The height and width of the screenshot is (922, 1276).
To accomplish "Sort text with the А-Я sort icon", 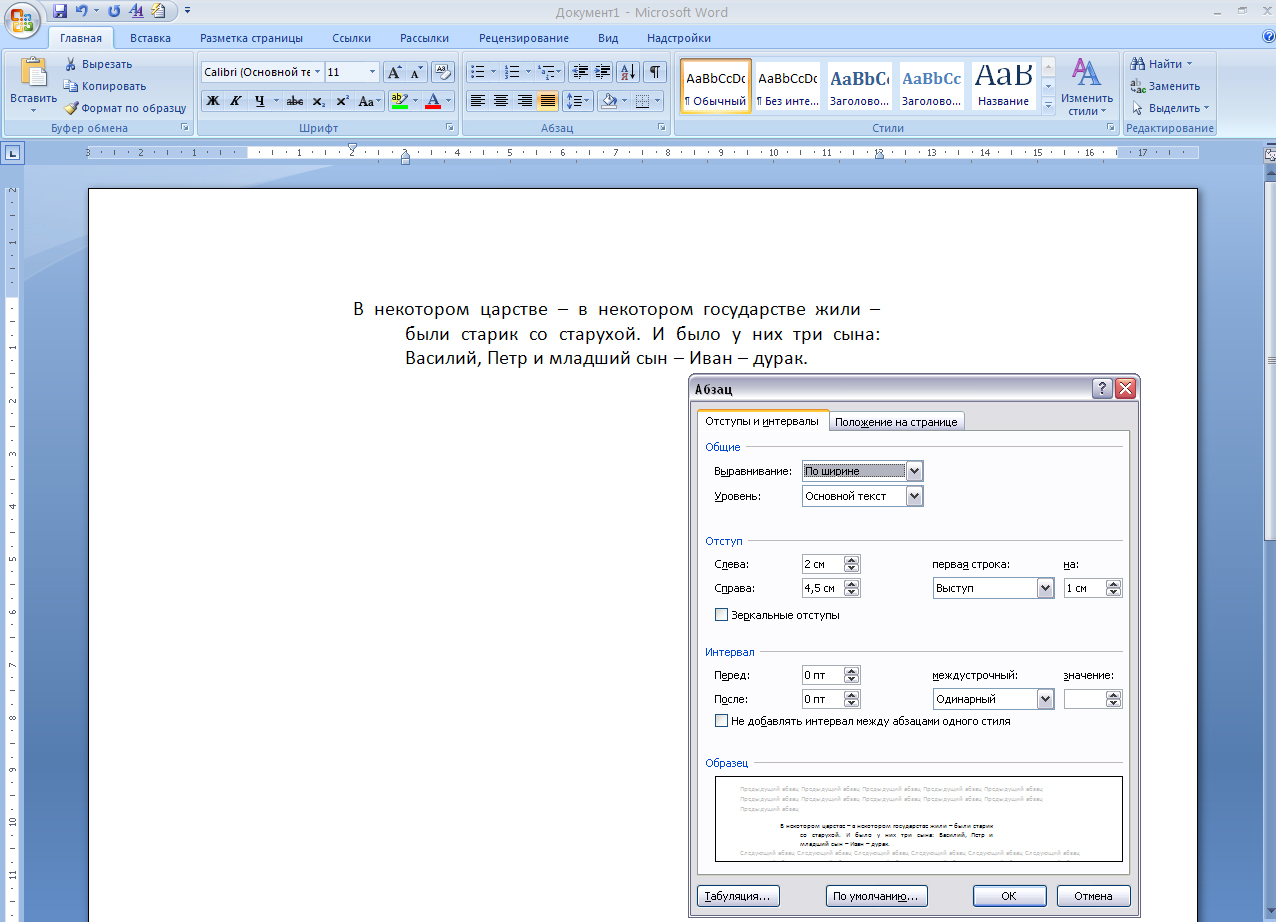I will tap(628, 72).
